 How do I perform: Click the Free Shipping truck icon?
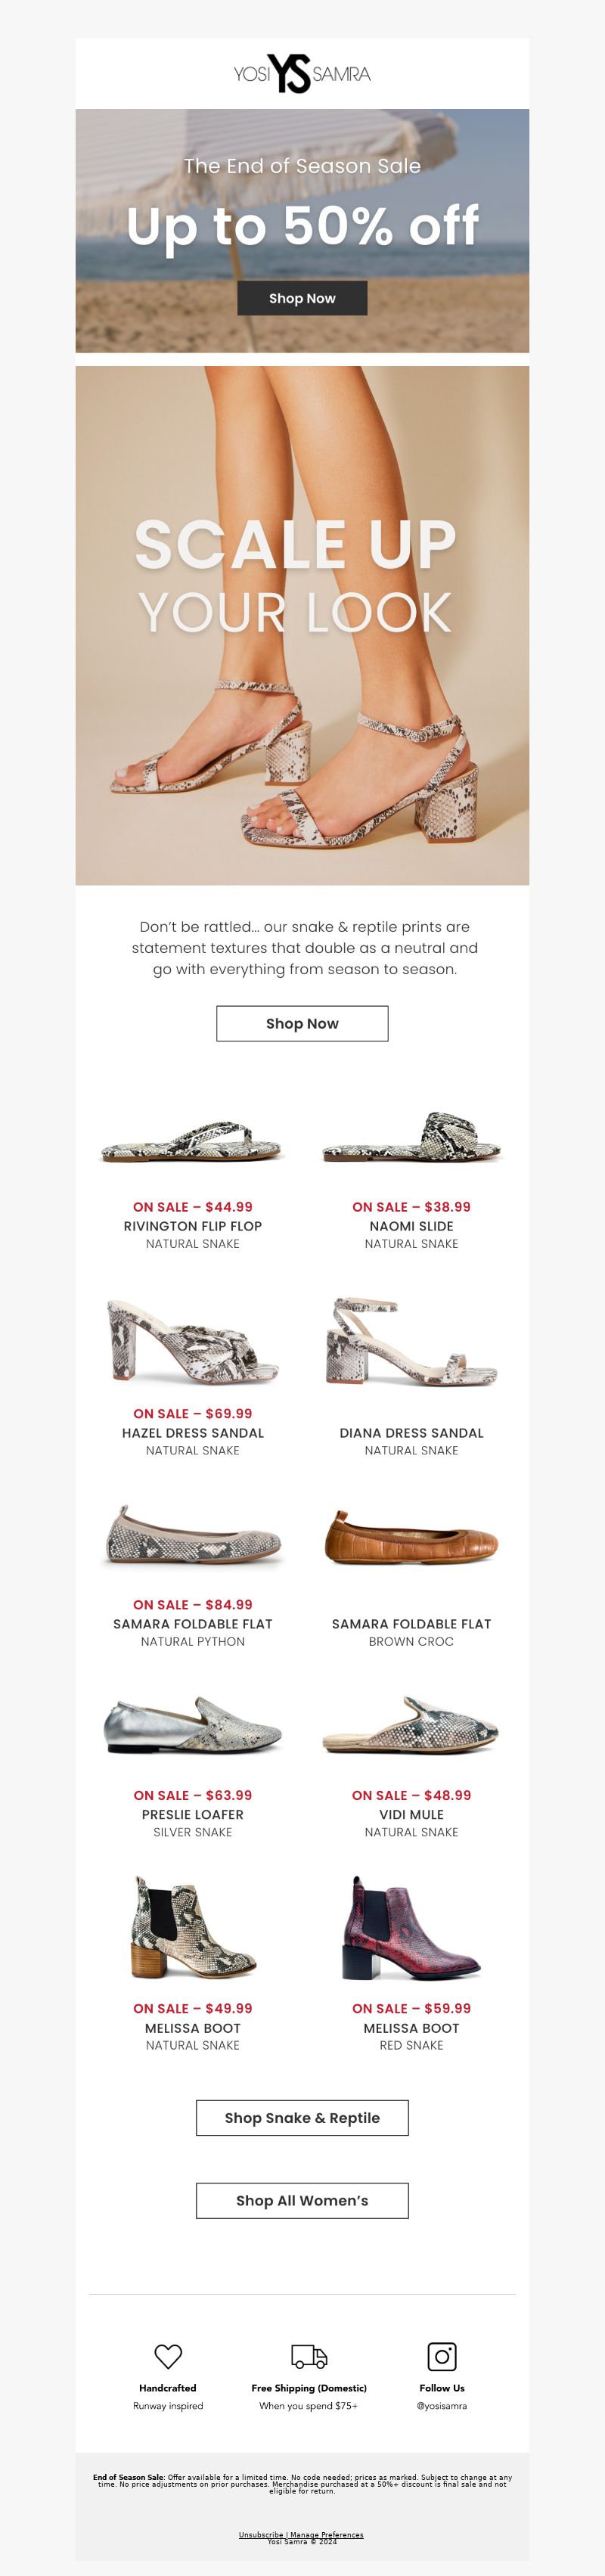coord(309,2356)
